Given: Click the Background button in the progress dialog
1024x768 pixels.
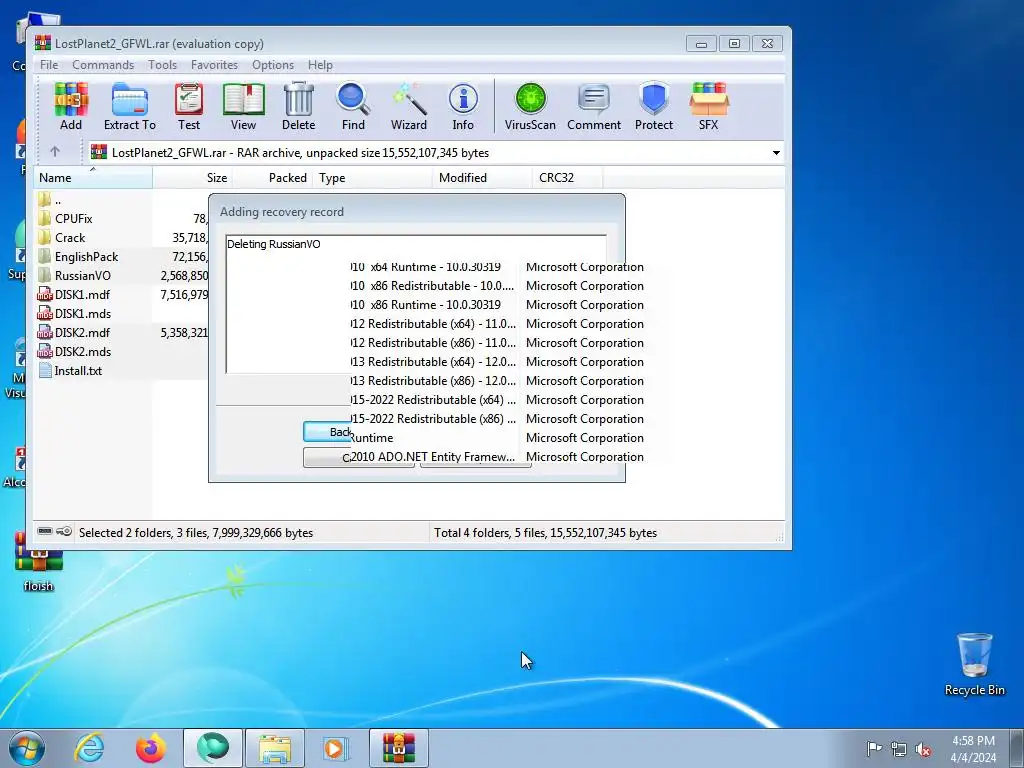Looking at the screenshot, I should pos(327,432).
